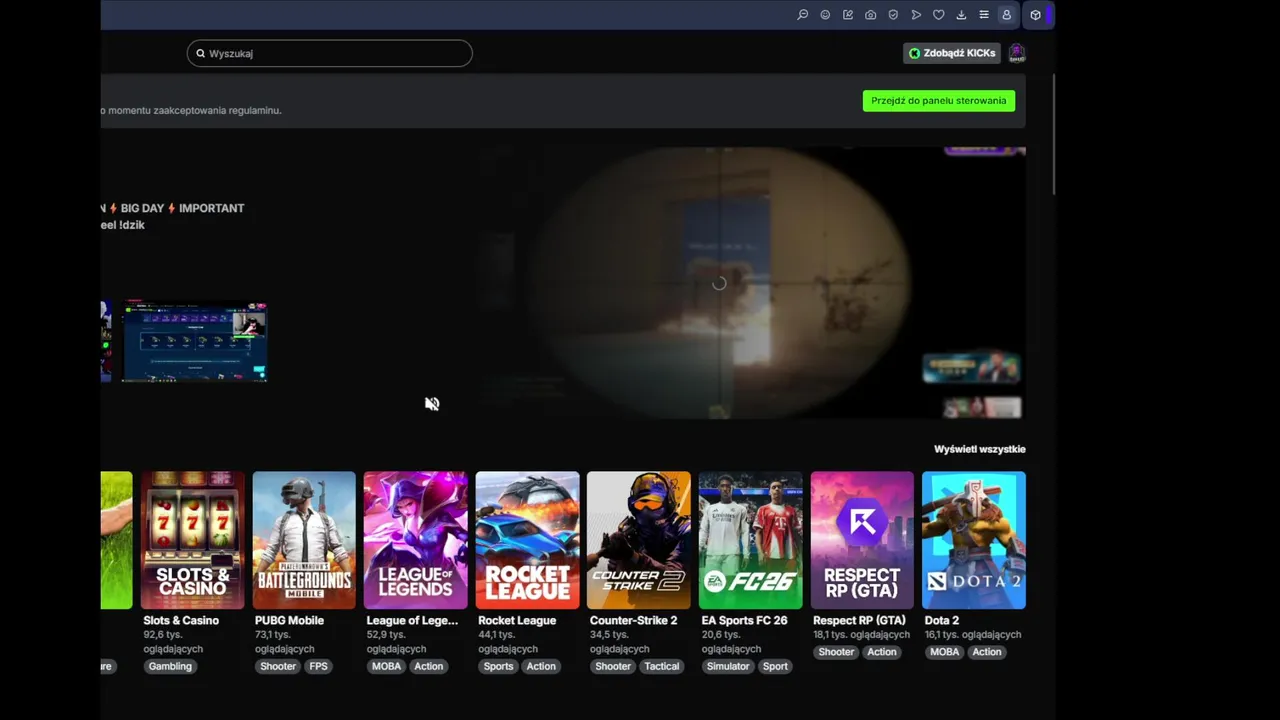
Task: Select the Gambling tag under Slots & Casino
Action: tap(170, 666)
